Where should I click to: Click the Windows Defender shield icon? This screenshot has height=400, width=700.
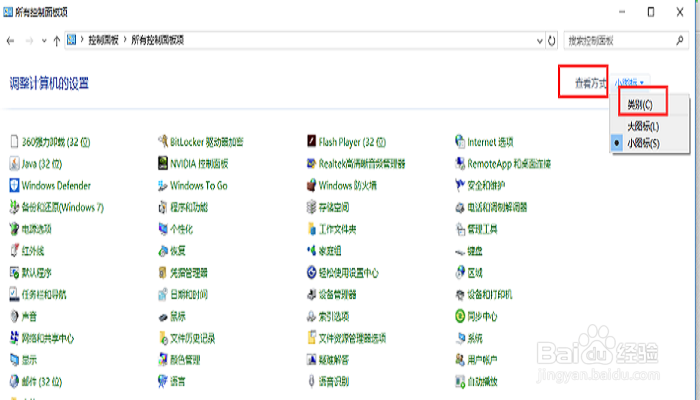point(14,185)
